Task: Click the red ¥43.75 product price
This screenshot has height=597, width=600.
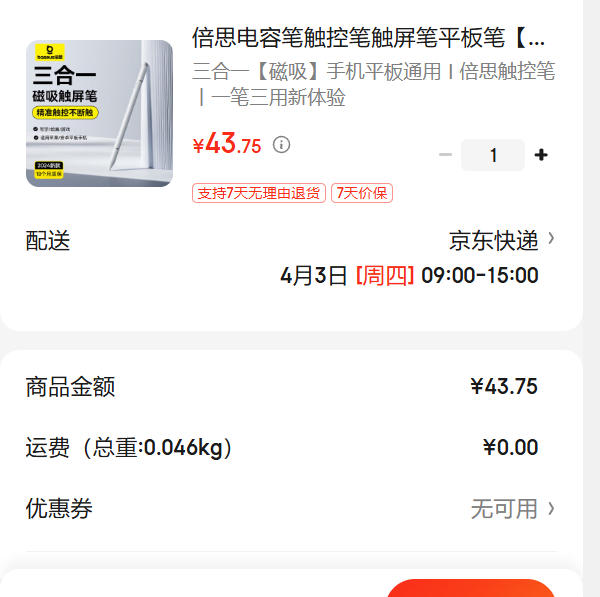Action: coord(227,144)
